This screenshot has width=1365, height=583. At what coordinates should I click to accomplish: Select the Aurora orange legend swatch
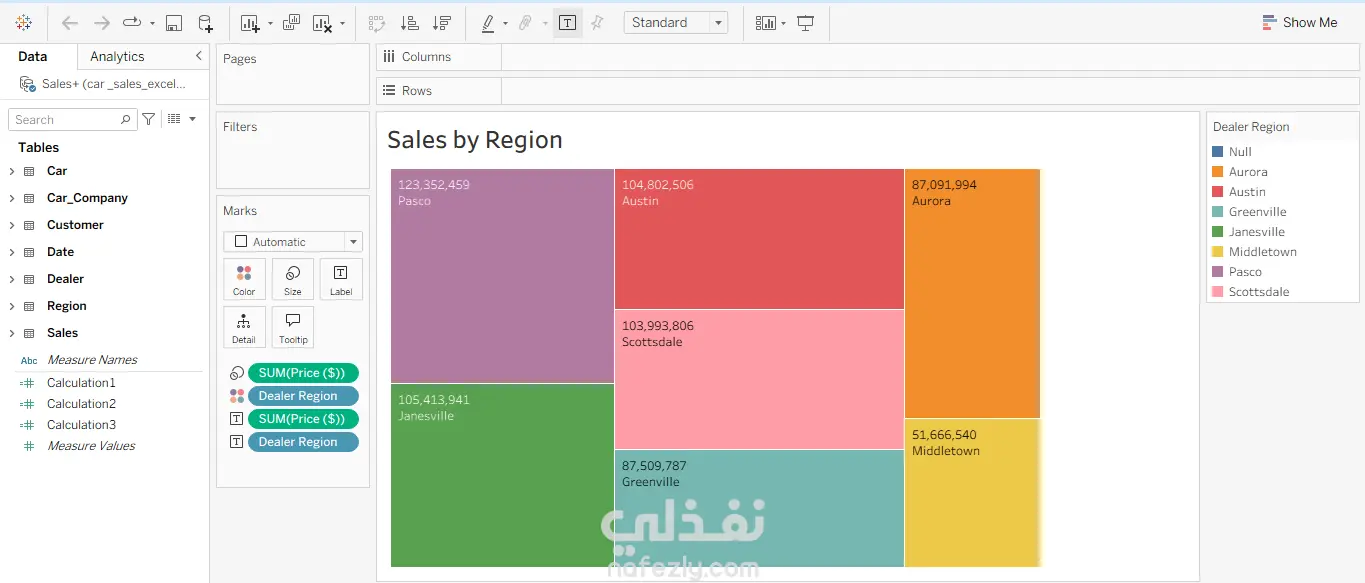[x=1218, y=172]
